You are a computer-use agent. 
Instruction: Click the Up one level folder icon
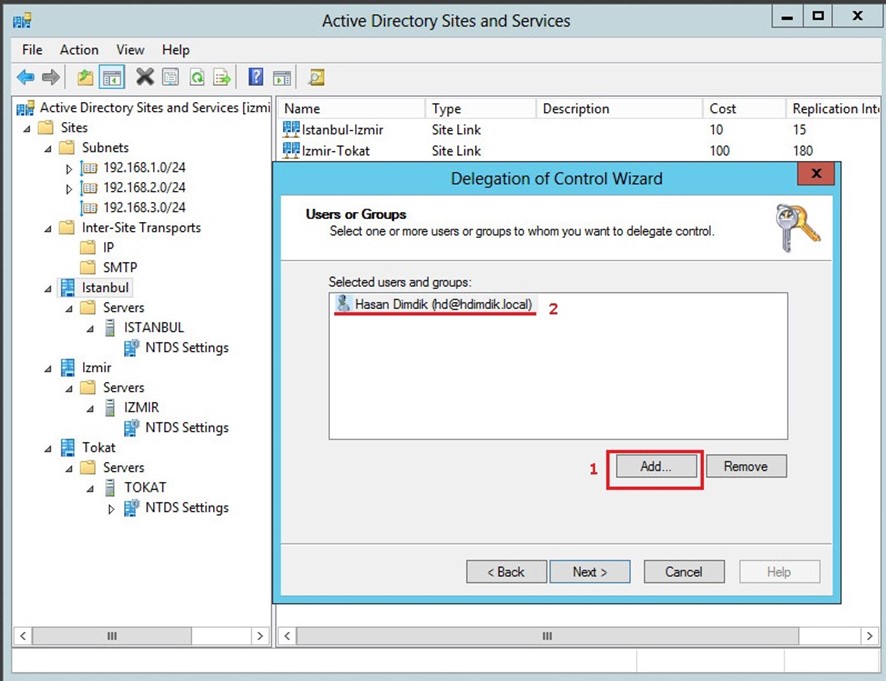pos(85,77)
